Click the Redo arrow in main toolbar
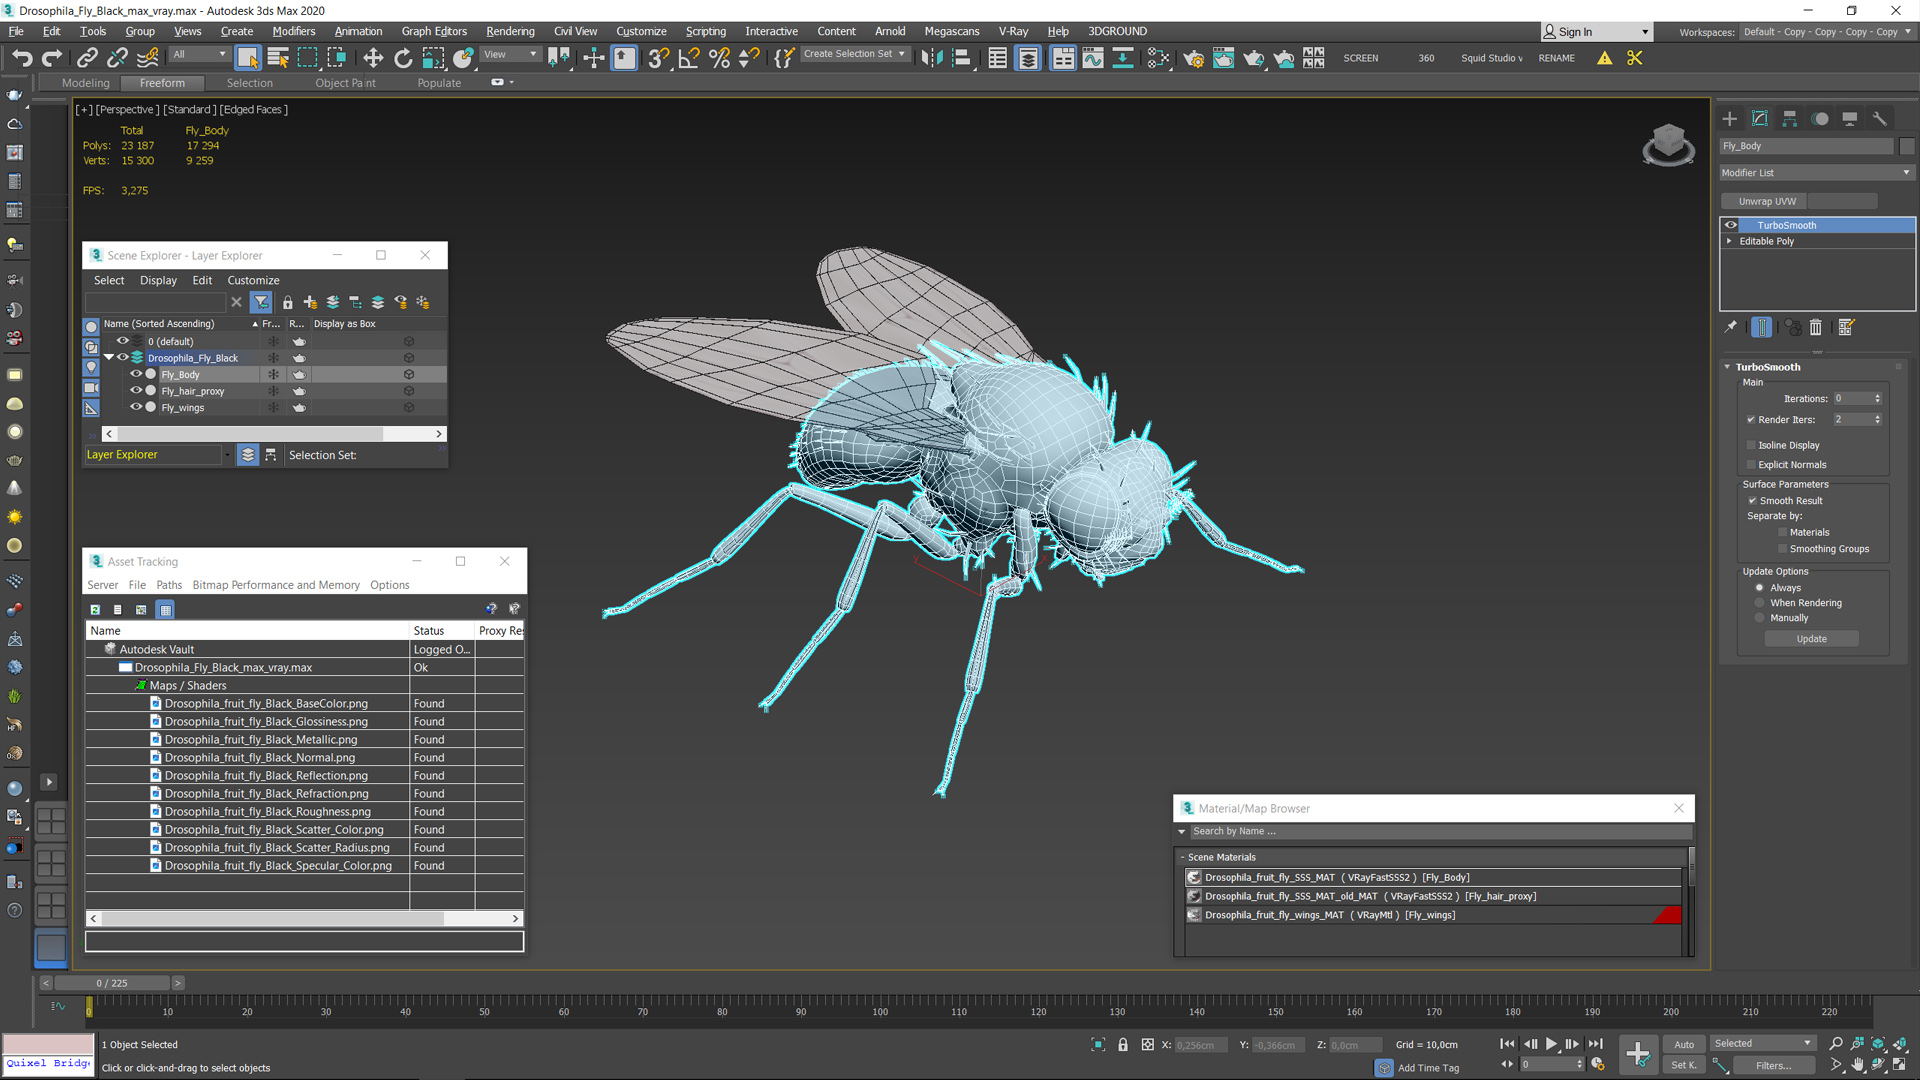Image resolution: width=1920 pixels, height=1080 pixels. point(52,58)
